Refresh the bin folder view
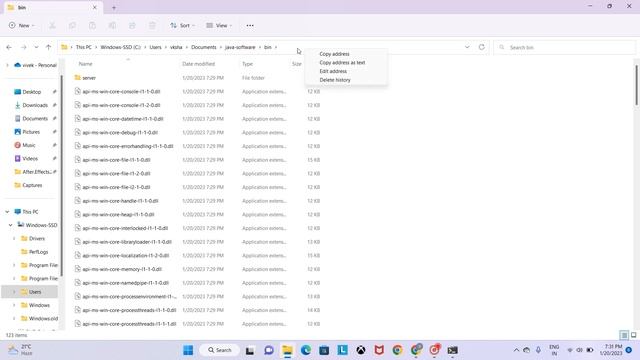Screen dimensions: 640x360 [482, 47]
